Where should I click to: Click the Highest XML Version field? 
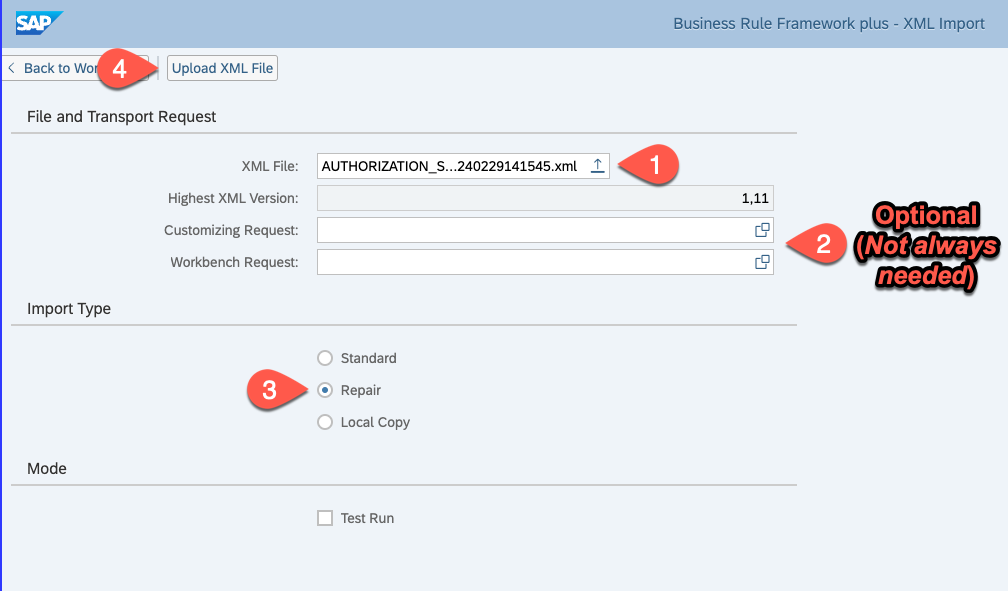[x=545, y=198]
